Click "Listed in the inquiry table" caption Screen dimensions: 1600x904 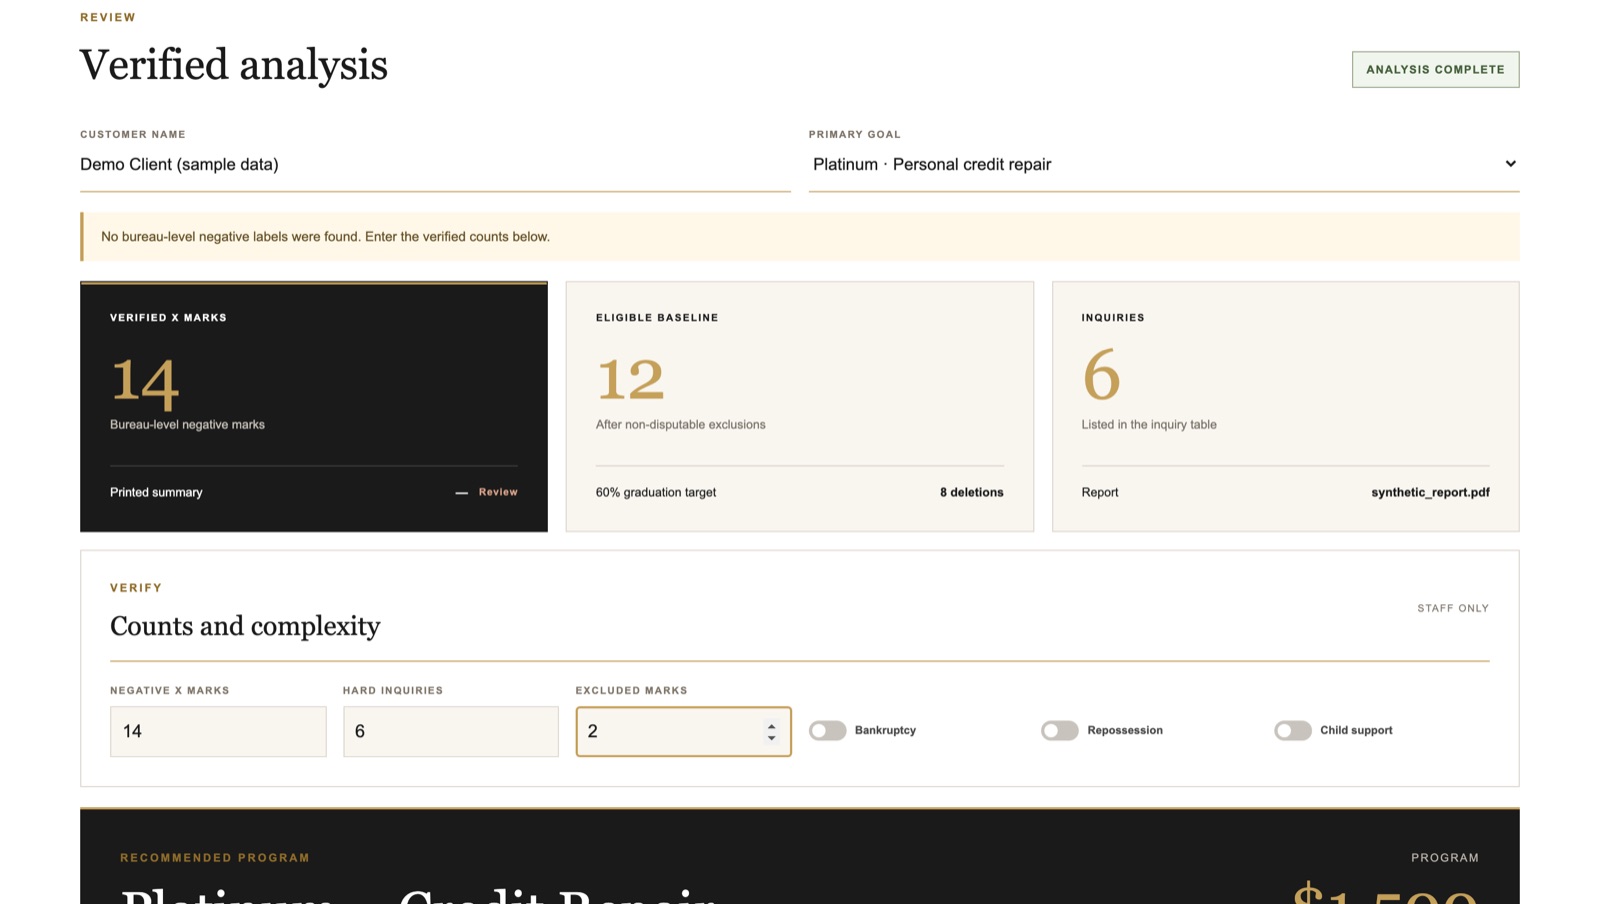tap(1149, 425)
